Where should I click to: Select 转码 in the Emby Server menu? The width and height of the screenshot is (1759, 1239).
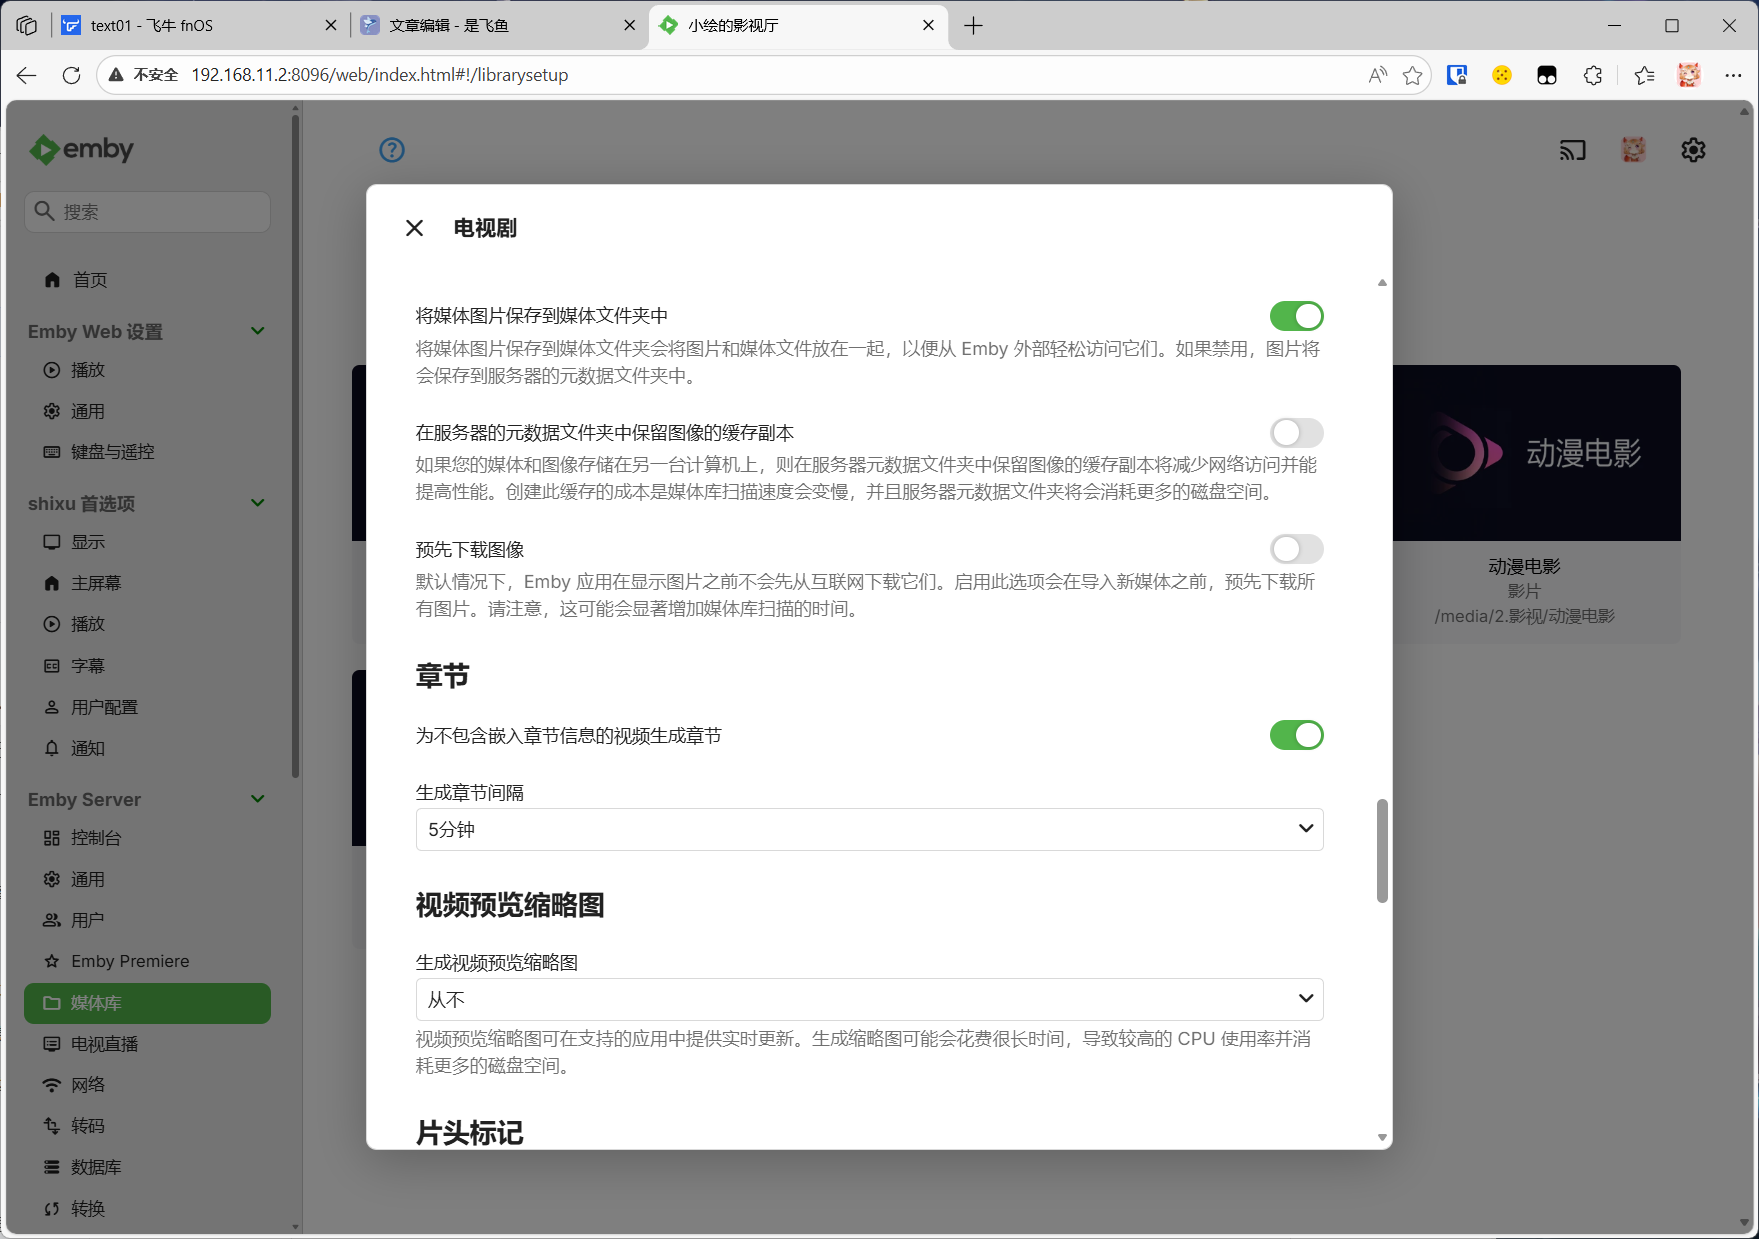point(88,1126)
